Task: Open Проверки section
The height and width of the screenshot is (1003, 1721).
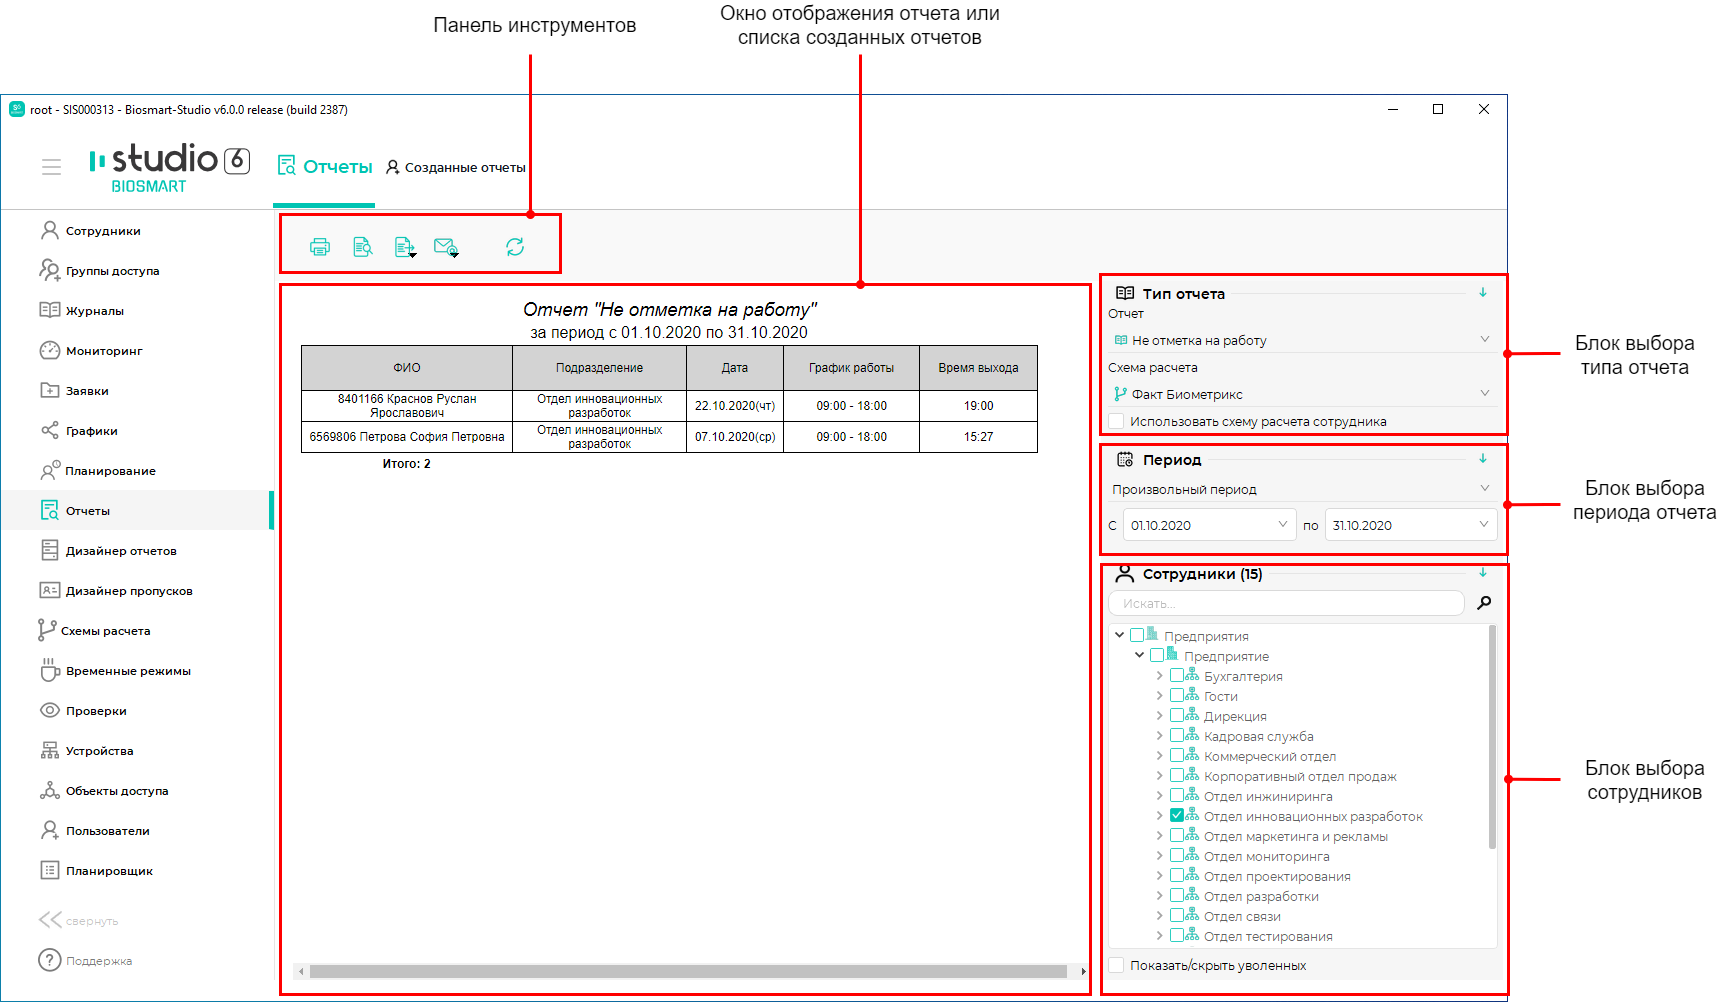Action: pos(96,711)
